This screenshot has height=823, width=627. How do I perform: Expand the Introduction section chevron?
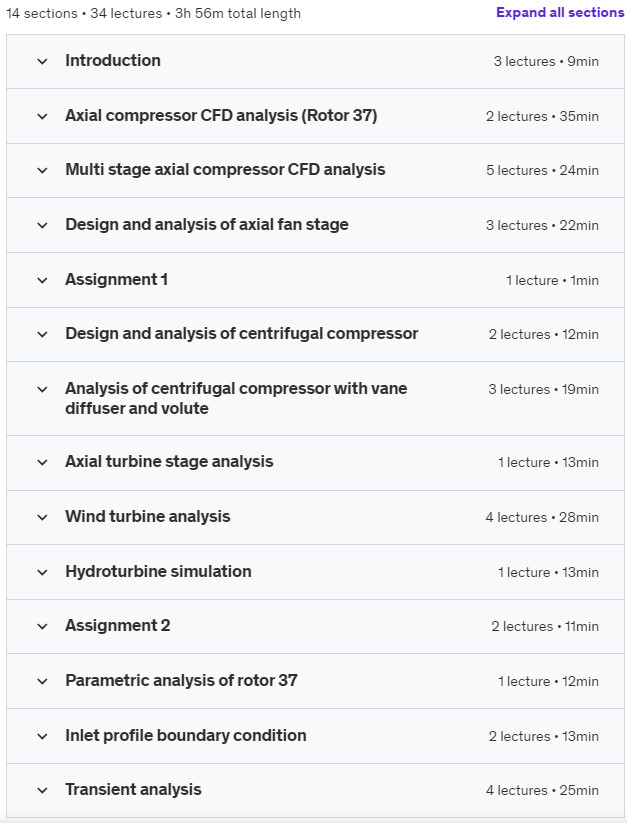42,61
